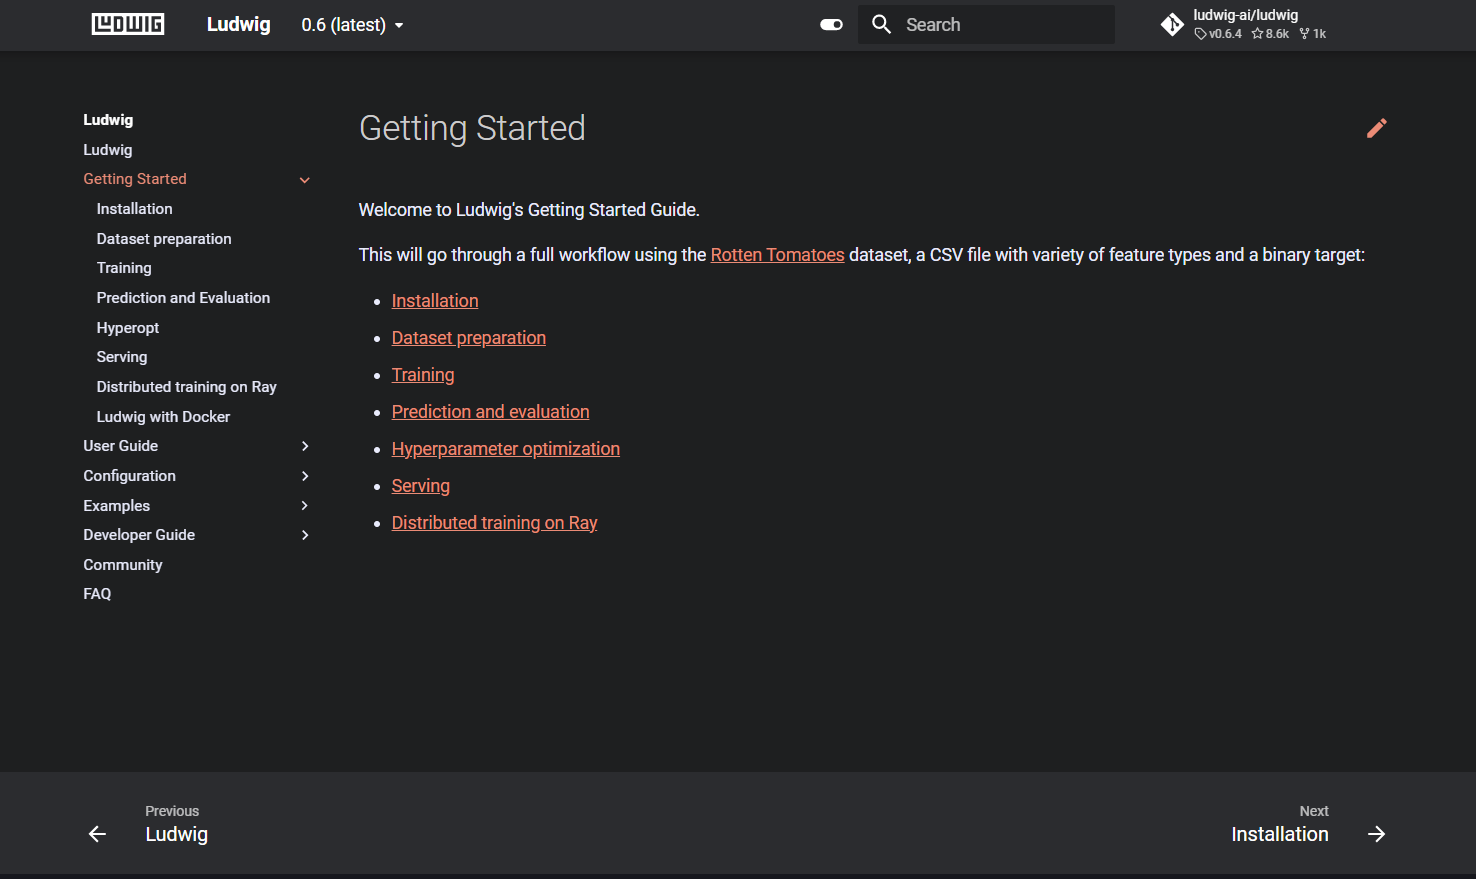Follow the Rotten Tomatoes dataset link
Screen dimensions: 1476x879
tap(777, 255)
